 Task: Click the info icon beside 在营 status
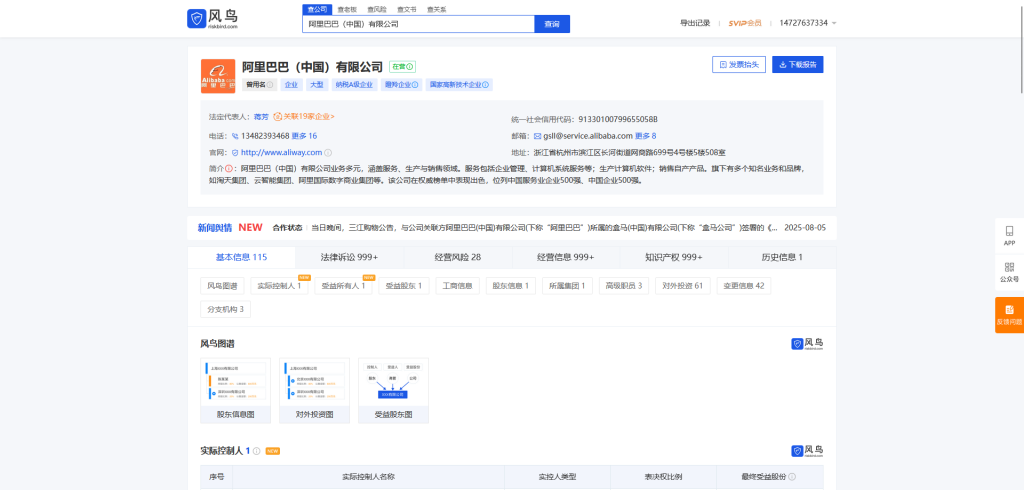411,67
